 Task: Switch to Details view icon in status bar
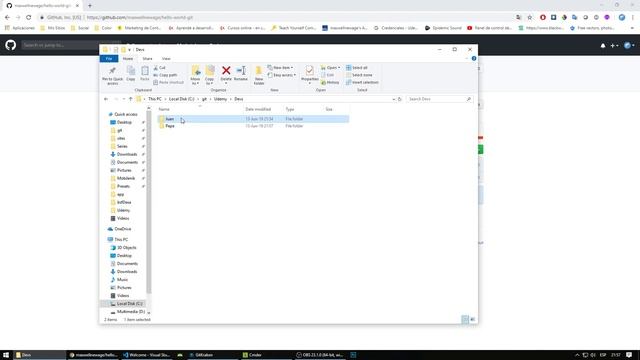(465, 320)
